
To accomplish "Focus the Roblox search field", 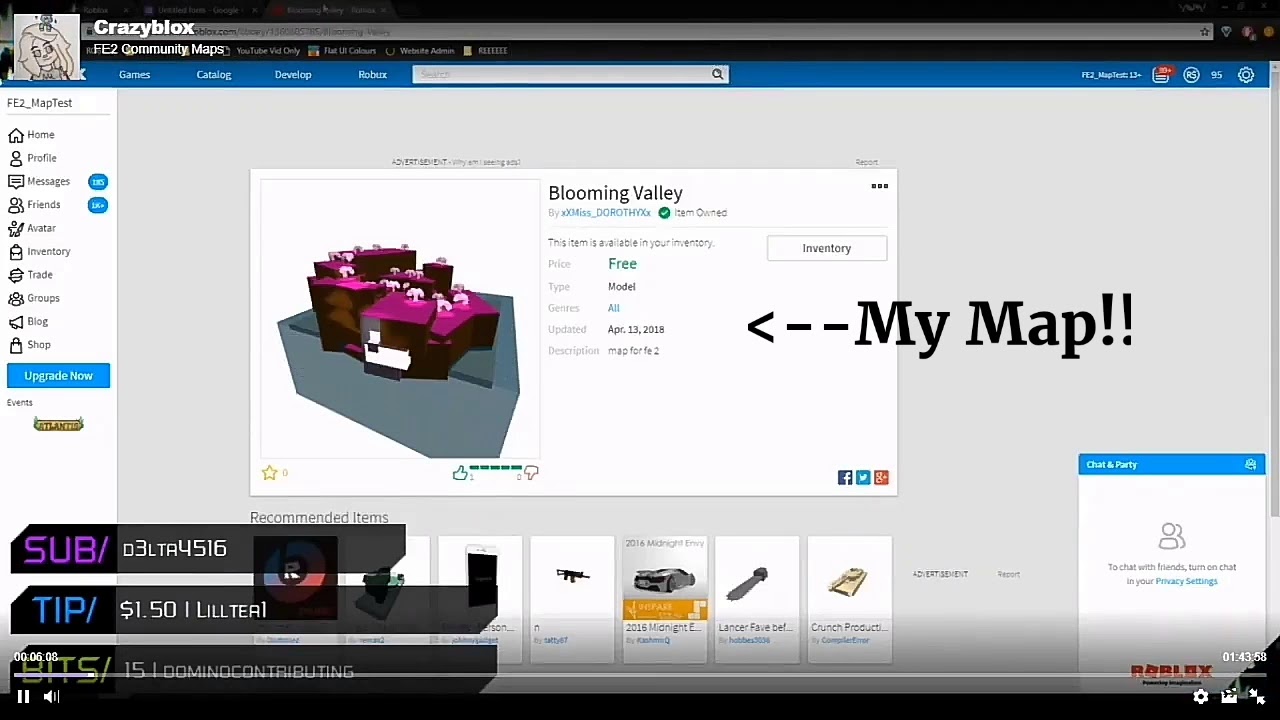I will (x=561, y=74).
